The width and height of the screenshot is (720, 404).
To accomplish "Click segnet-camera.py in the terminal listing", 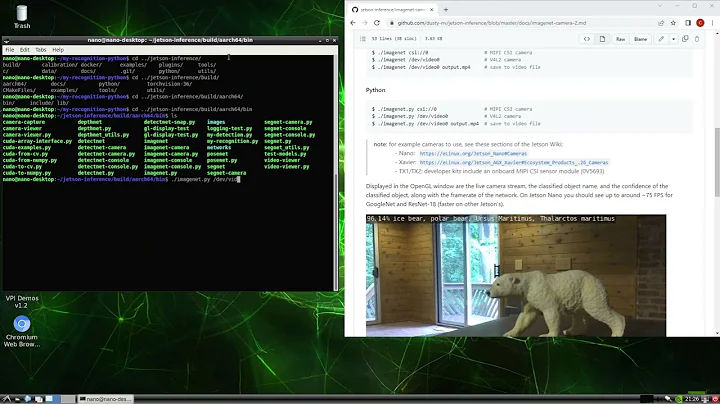I will coord(288,122).
